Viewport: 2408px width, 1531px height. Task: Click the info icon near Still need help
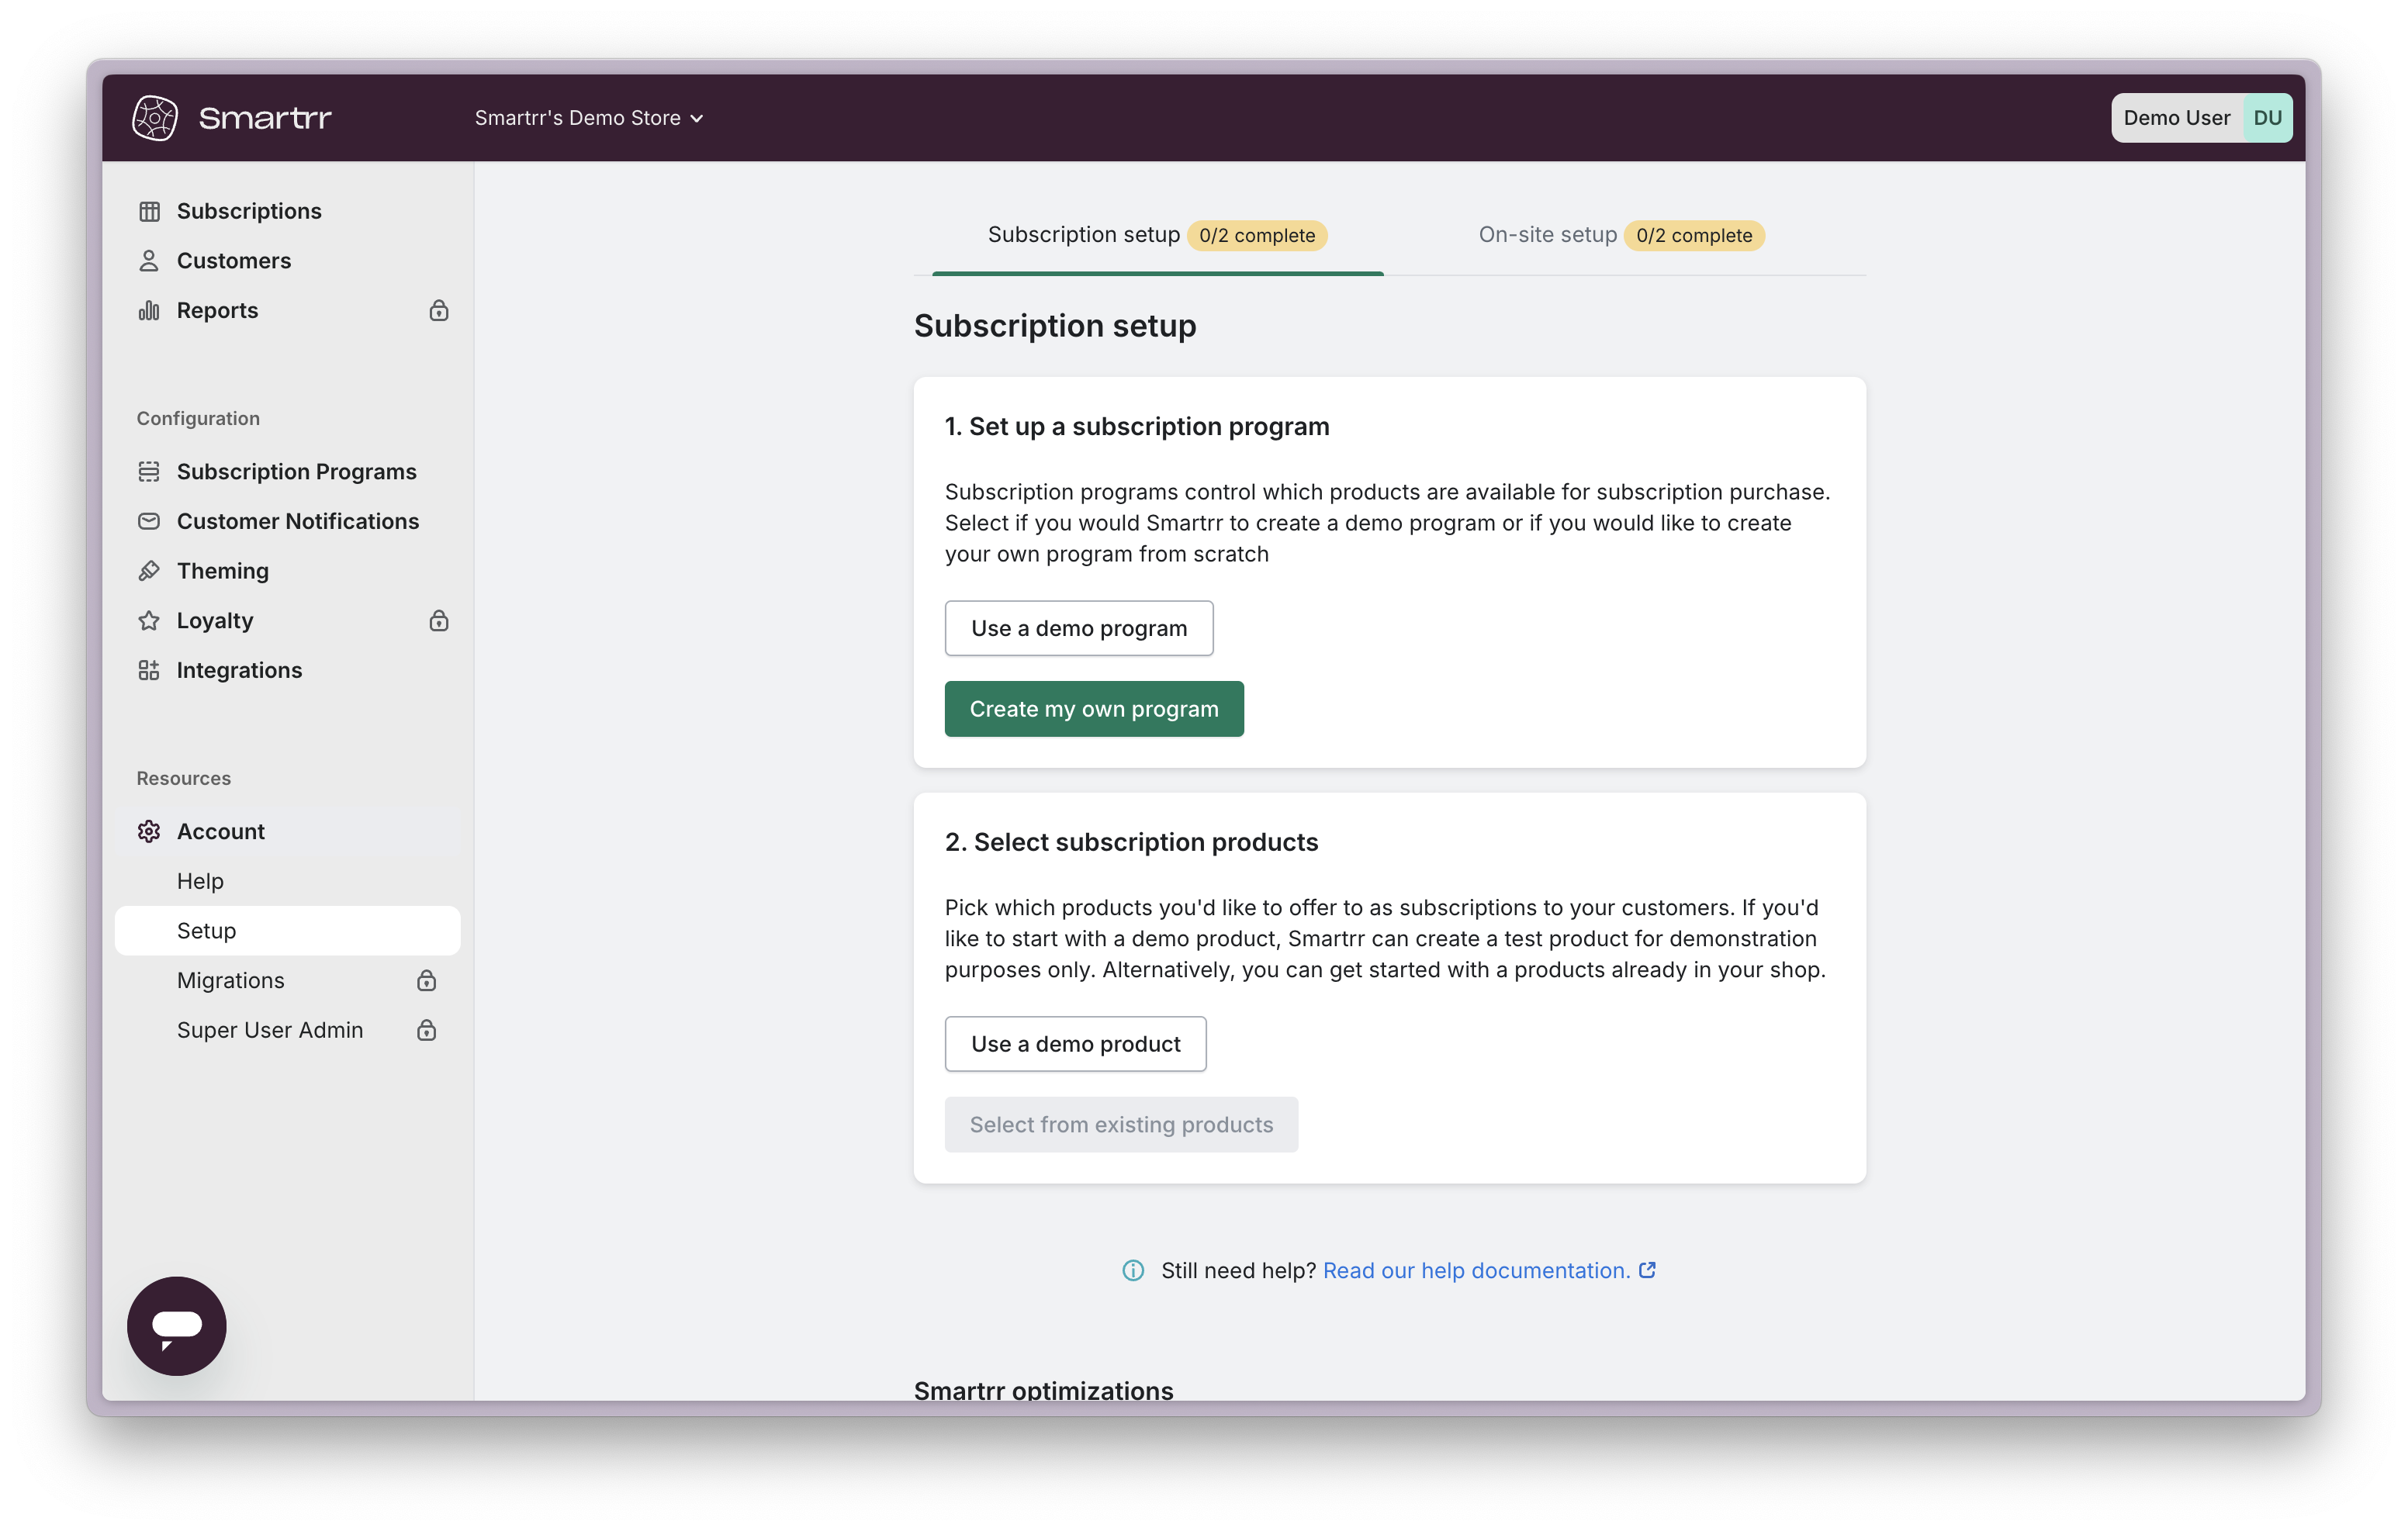coord(1133,1270)
